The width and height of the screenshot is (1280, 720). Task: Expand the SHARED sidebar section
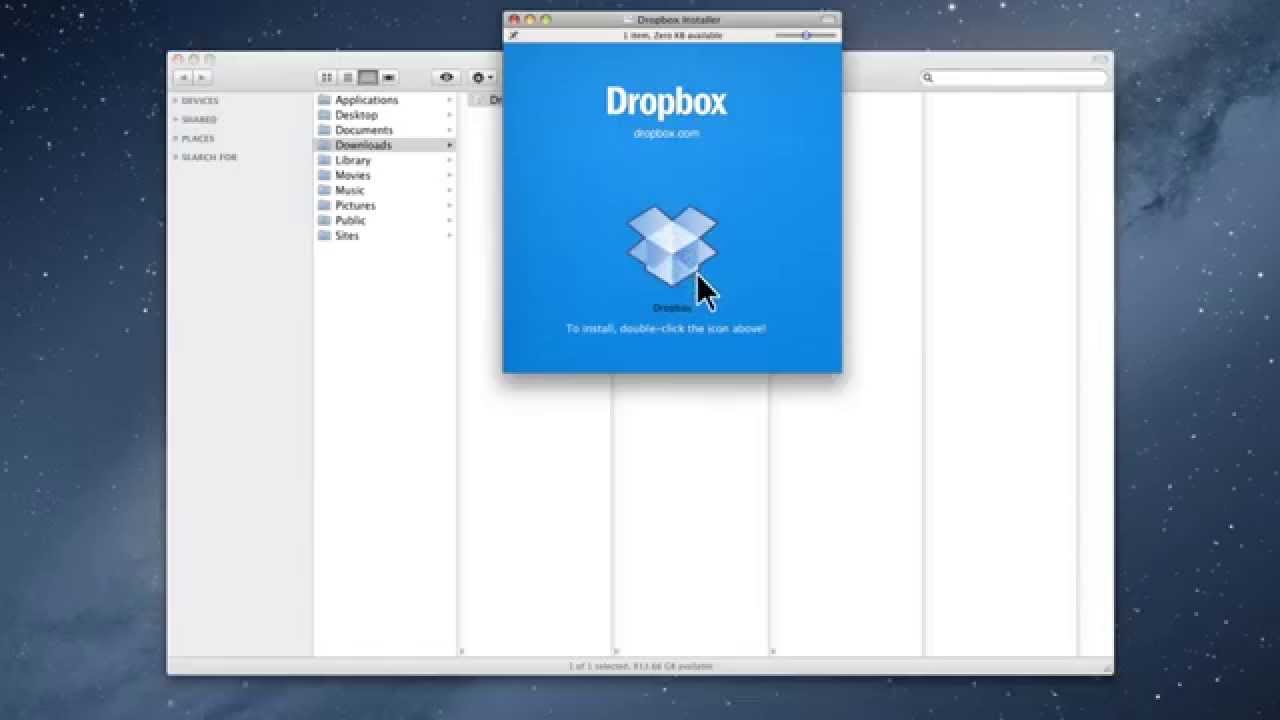pos(175,120)
